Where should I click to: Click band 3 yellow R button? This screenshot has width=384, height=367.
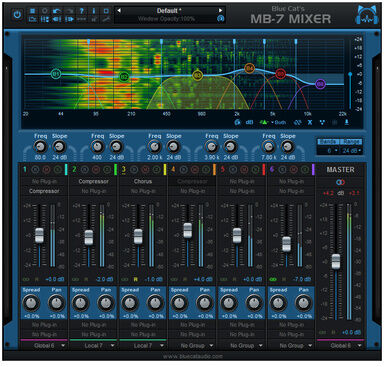coord(136,279)
